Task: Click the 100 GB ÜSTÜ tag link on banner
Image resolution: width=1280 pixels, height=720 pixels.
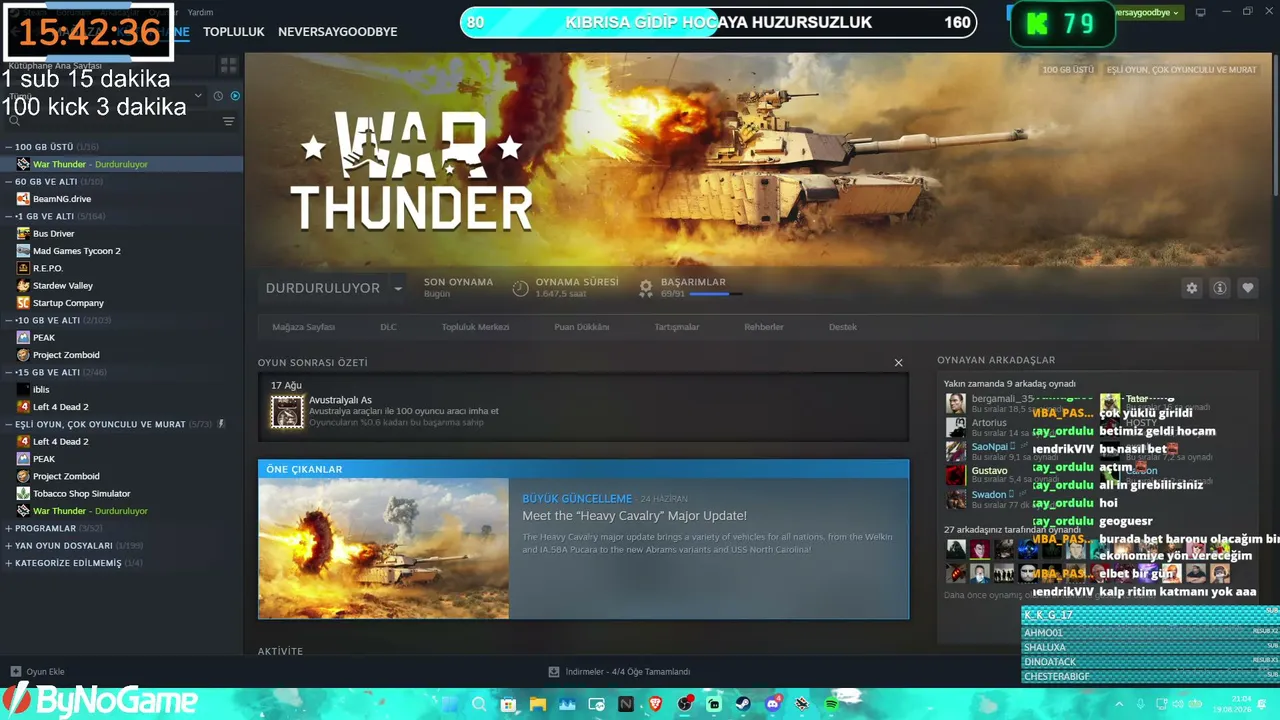Action: [1068, 70]
